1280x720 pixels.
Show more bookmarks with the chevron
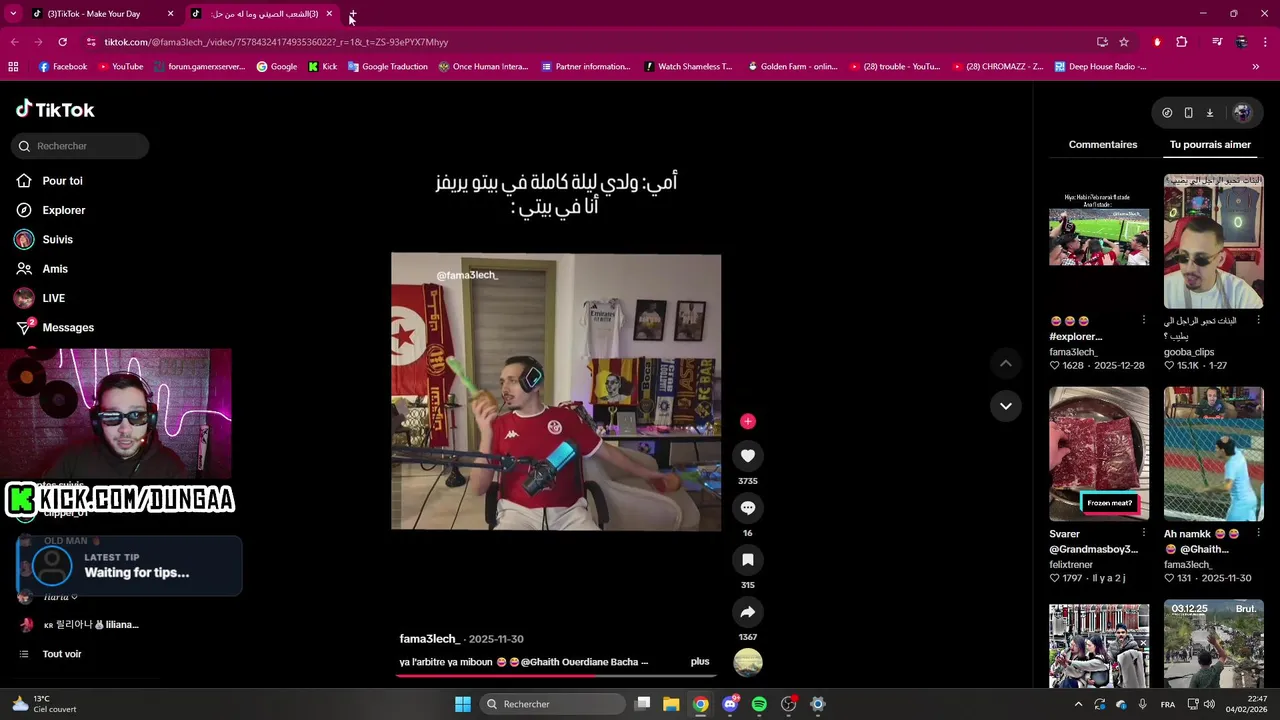1256,67
